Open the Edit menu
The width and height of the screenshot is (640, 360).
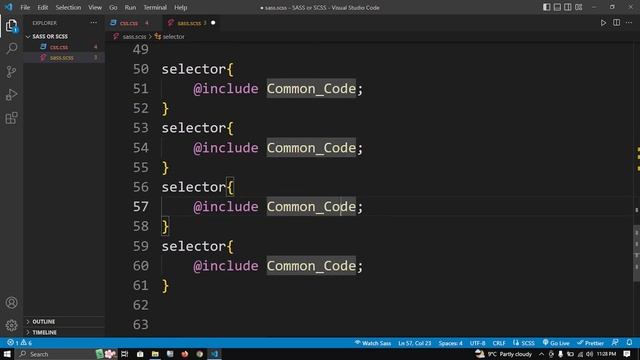[x=42, y=7]
